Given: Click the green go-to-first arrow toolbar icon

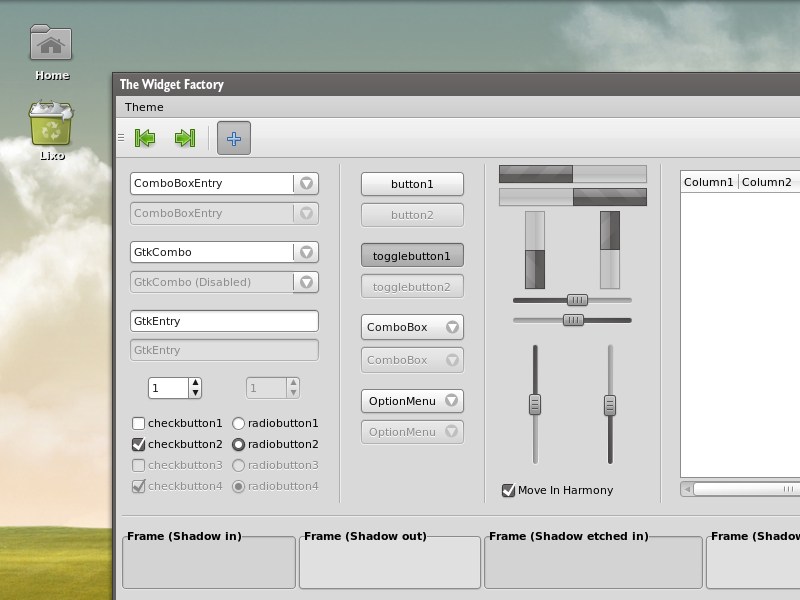Looking at the screenshot, I should (145, 138).
